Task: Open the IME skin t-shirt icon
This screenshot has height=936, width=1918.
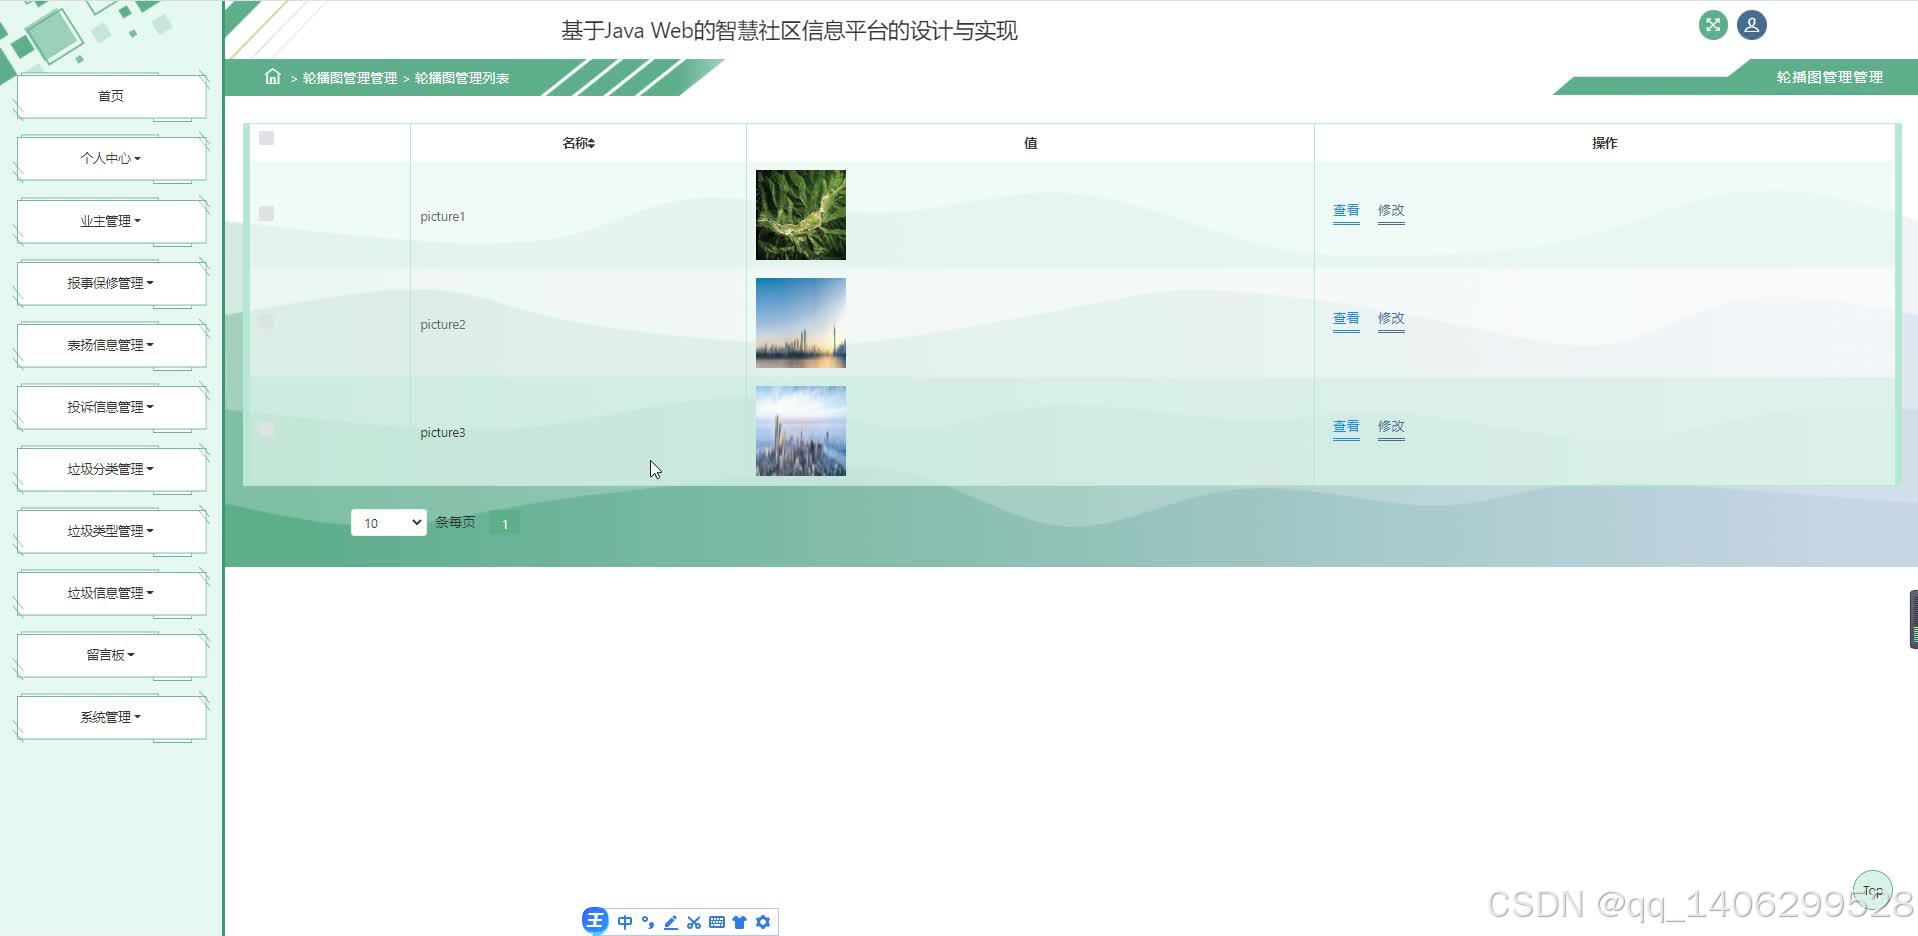Action: point(740,921)
